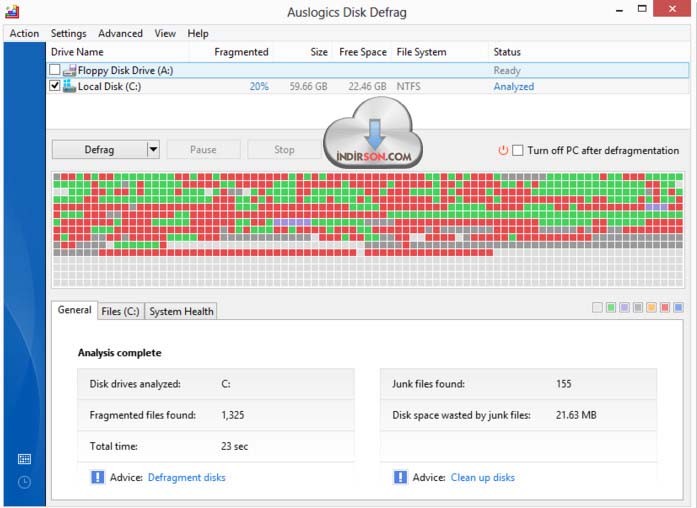
Task: Click the Auslogics app icon in title bar
Action: [12, 11]
